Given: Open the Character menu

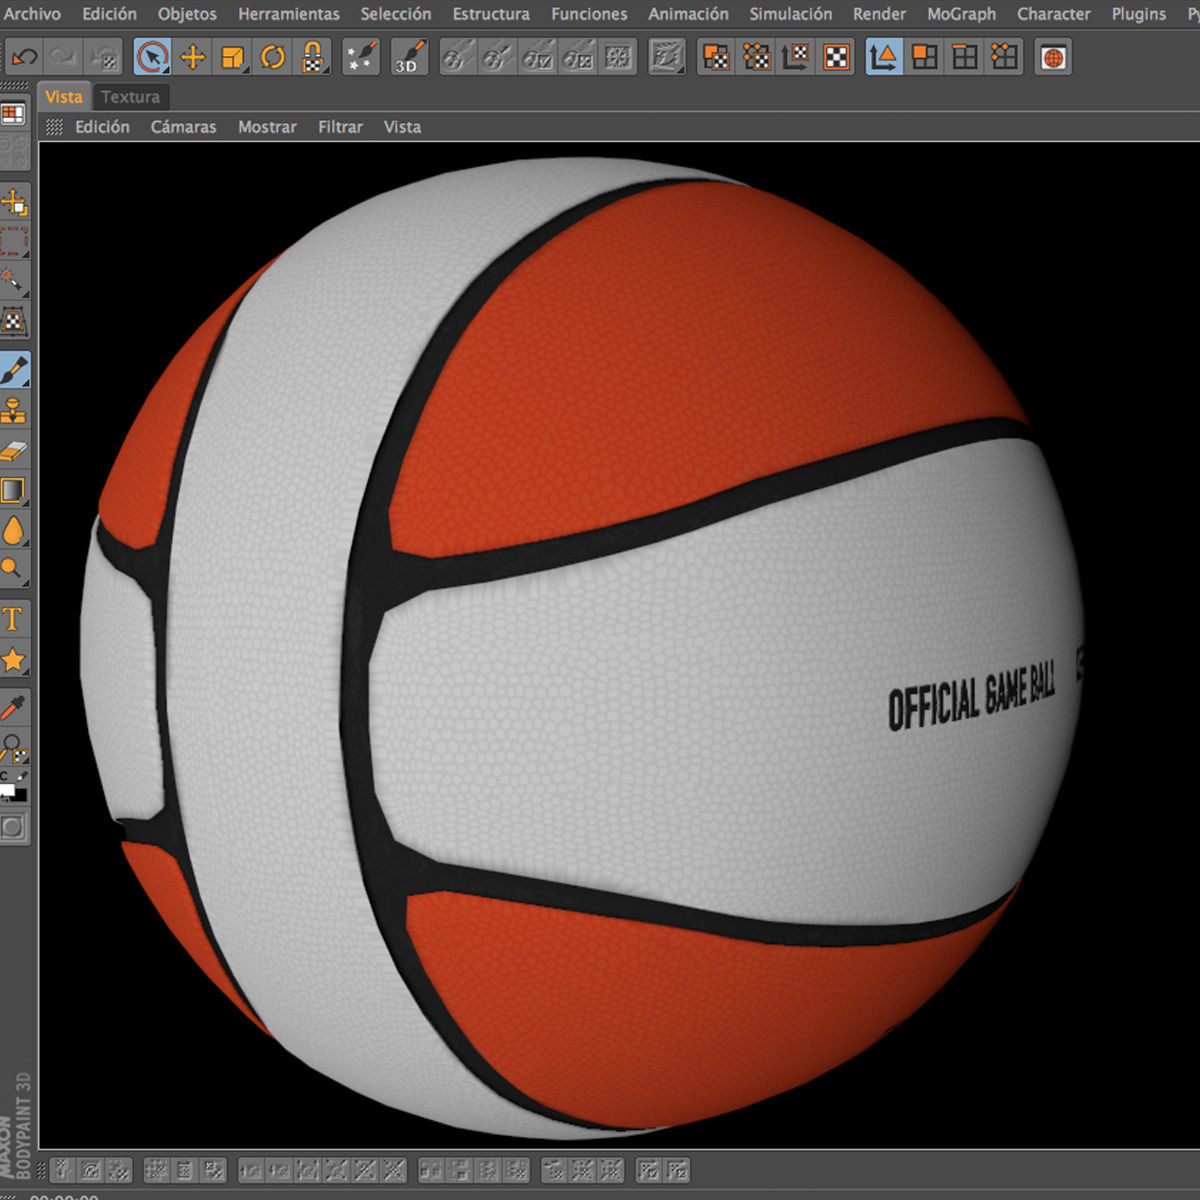Looking at the screenshot, I should [1054, 14].
